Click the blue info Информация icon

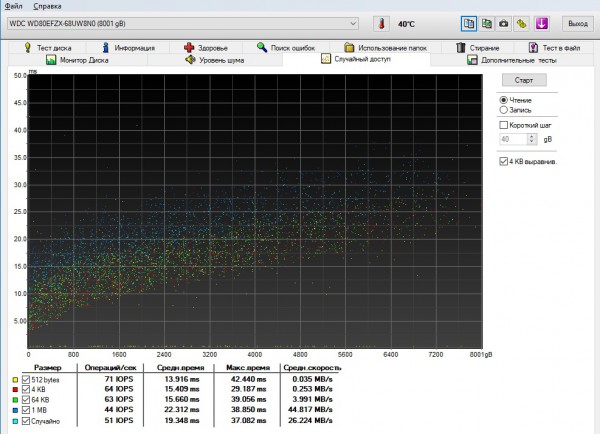pyautogui.click(x=106, y=47)
